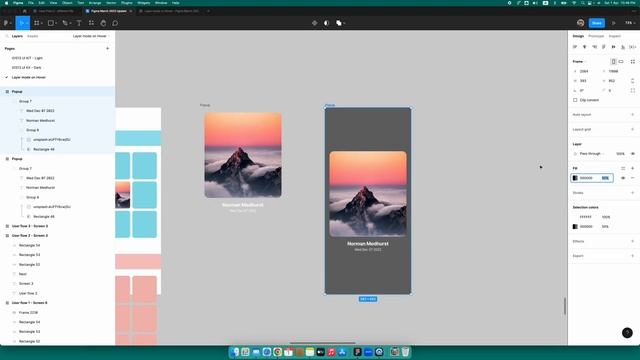Toggle Independent corners option
The image size is (640, 360).
coord(633,91)
